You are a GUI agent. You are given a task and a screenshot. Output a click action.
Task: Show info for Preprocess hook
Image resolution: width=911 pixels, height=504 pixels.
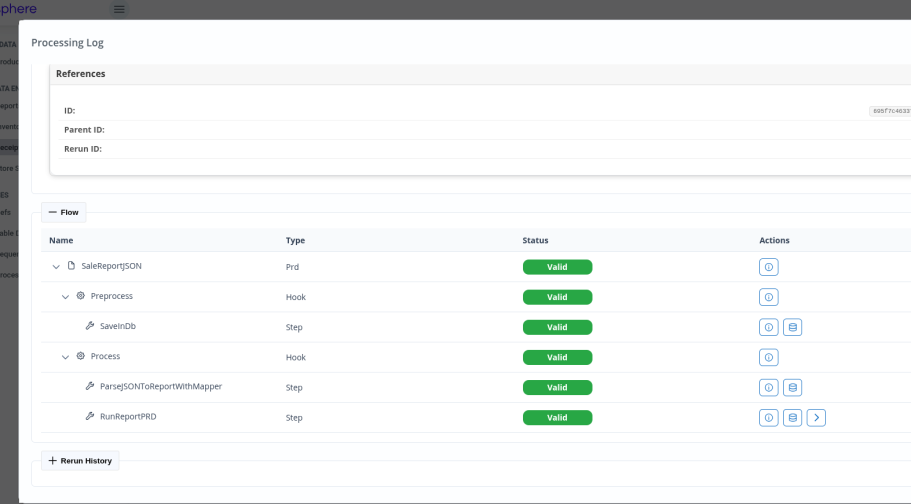click(x=768, y=297)
